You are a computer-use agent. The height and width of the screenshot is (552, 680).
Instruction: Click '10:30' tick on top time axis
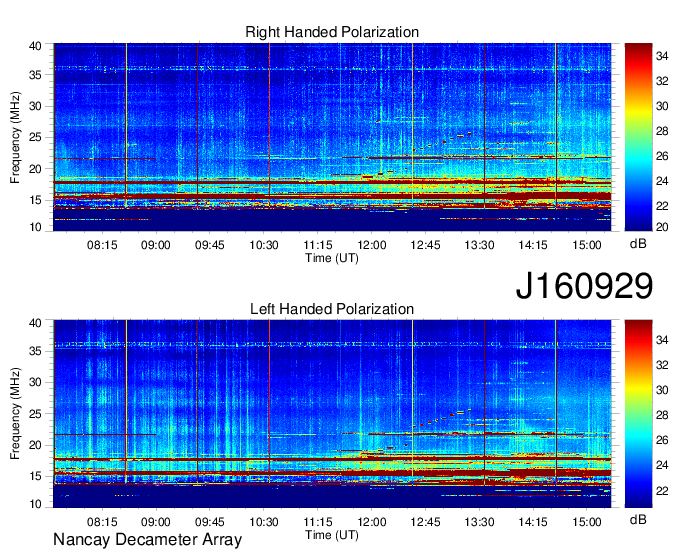264,245
